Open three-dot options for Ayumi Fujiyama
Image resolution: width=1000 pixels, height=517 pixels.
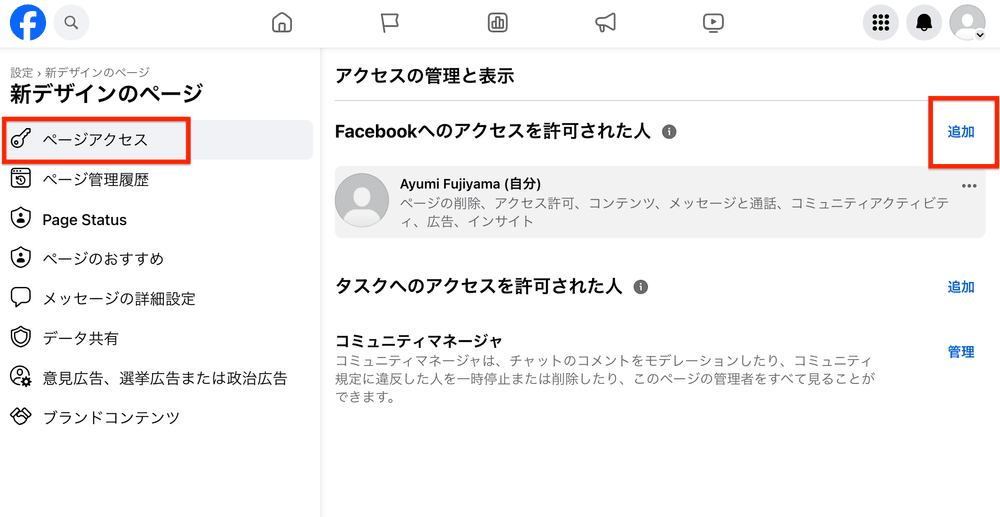[x=968, y=186]
